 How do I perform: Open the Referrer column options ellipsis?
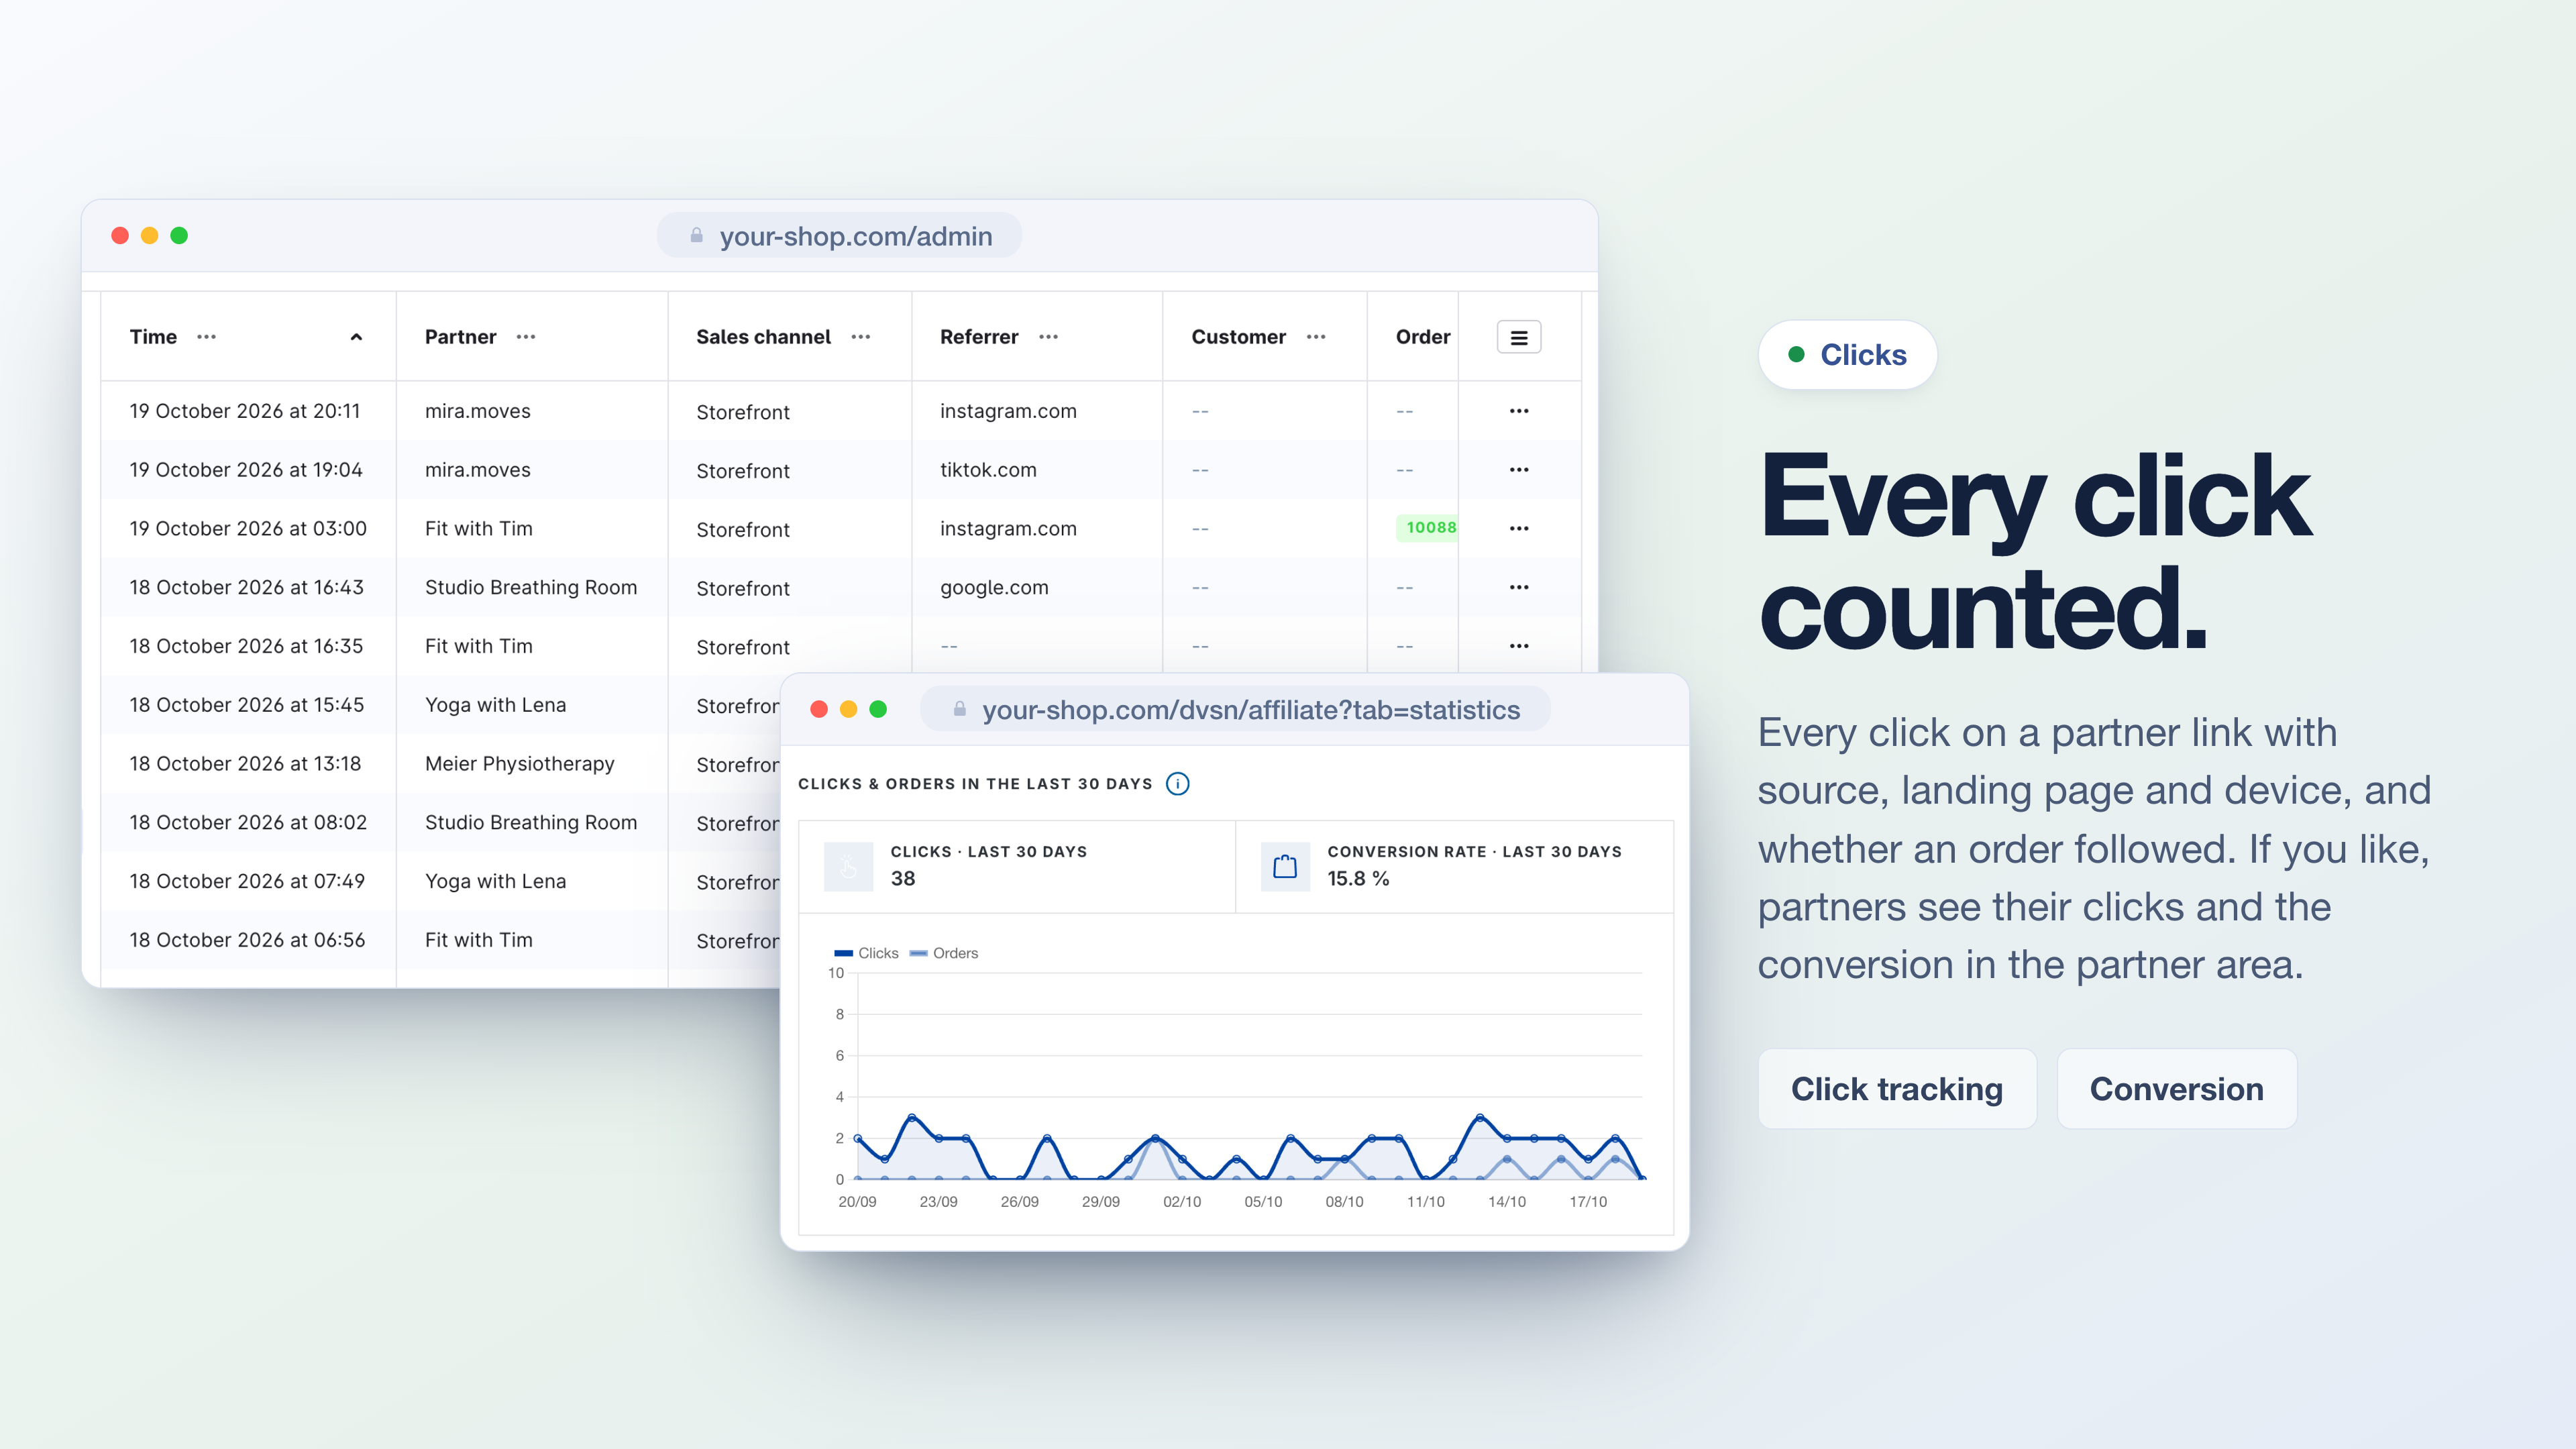tap(1048, 337)
